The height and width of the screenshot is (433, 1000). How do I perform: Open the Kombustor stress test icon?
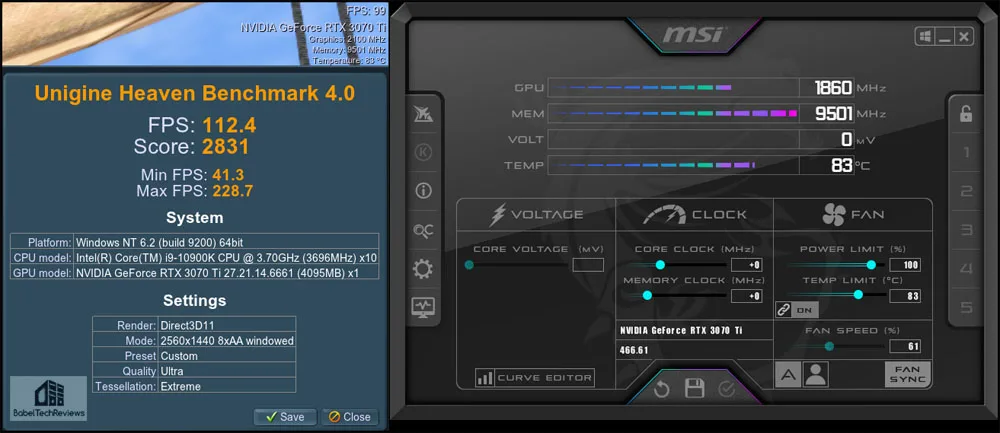(x=423, y=152)
